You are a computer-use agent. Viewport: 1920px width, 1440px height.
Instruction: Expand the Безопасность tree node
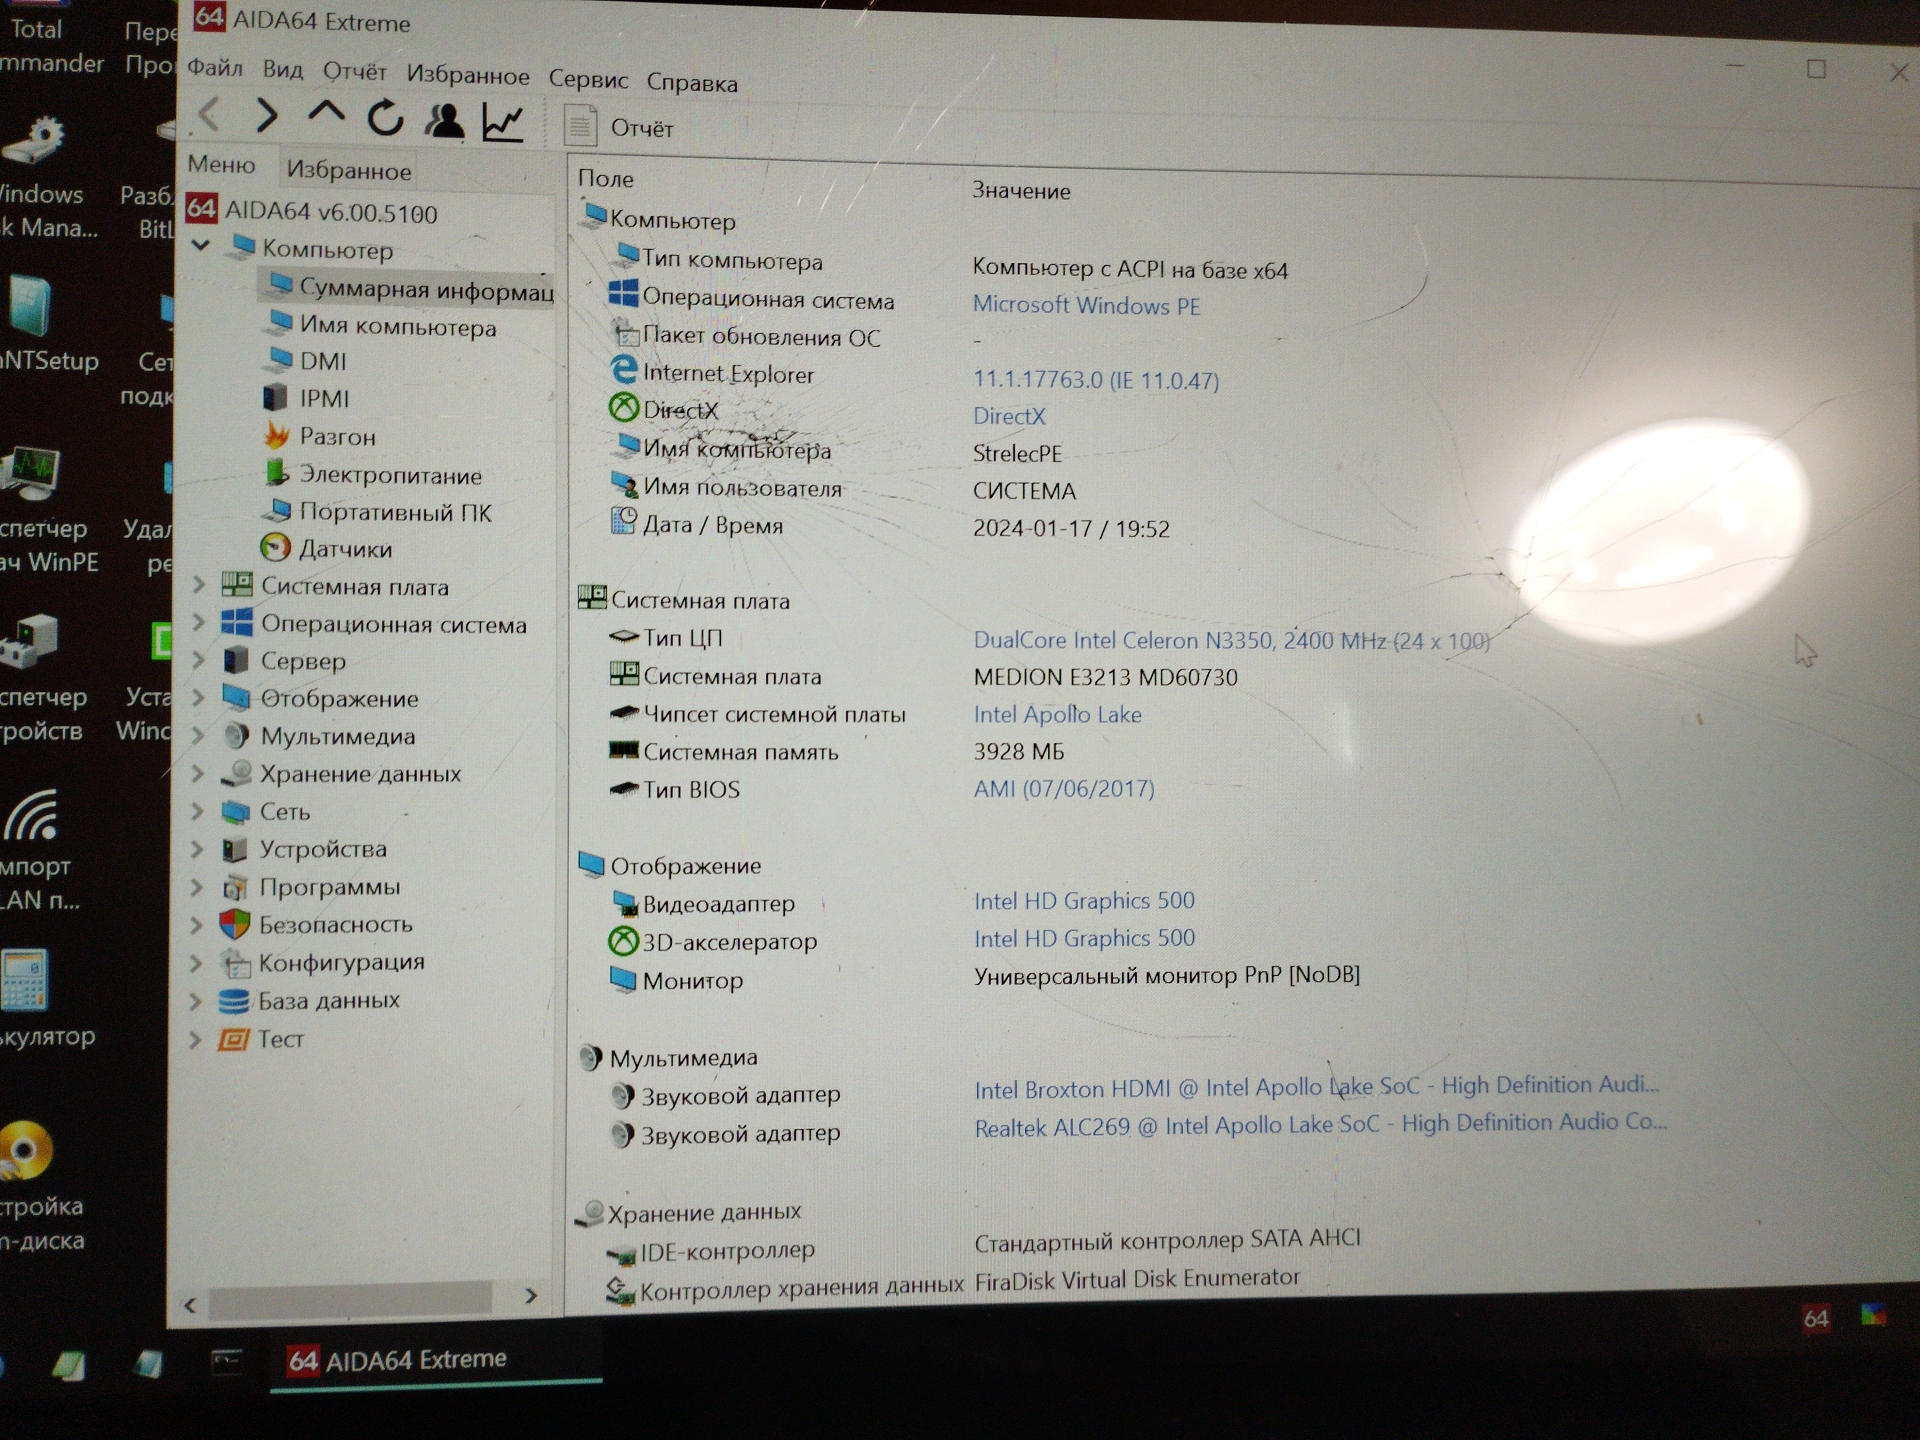(x=196, y=925)
